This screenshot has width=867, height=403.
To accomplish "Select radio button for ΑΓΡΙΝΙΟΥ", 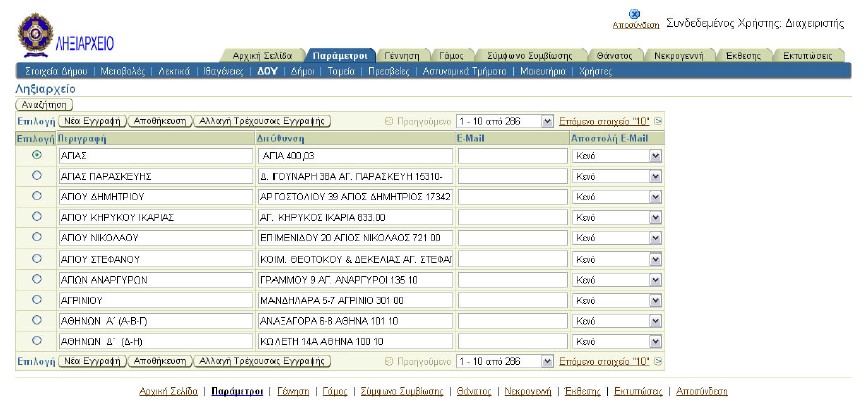I will (x=36, y=300).
